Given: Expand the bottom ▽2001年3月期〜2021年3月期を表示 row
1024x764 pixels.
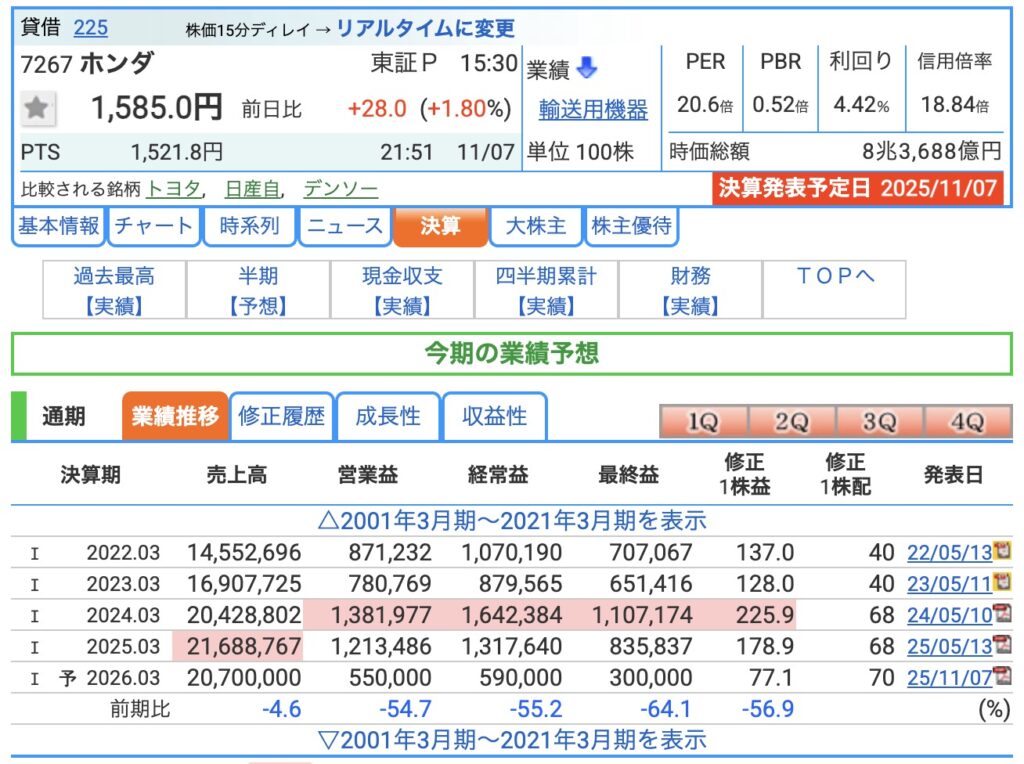Looking at the screenshot, I should click(511, 740).
